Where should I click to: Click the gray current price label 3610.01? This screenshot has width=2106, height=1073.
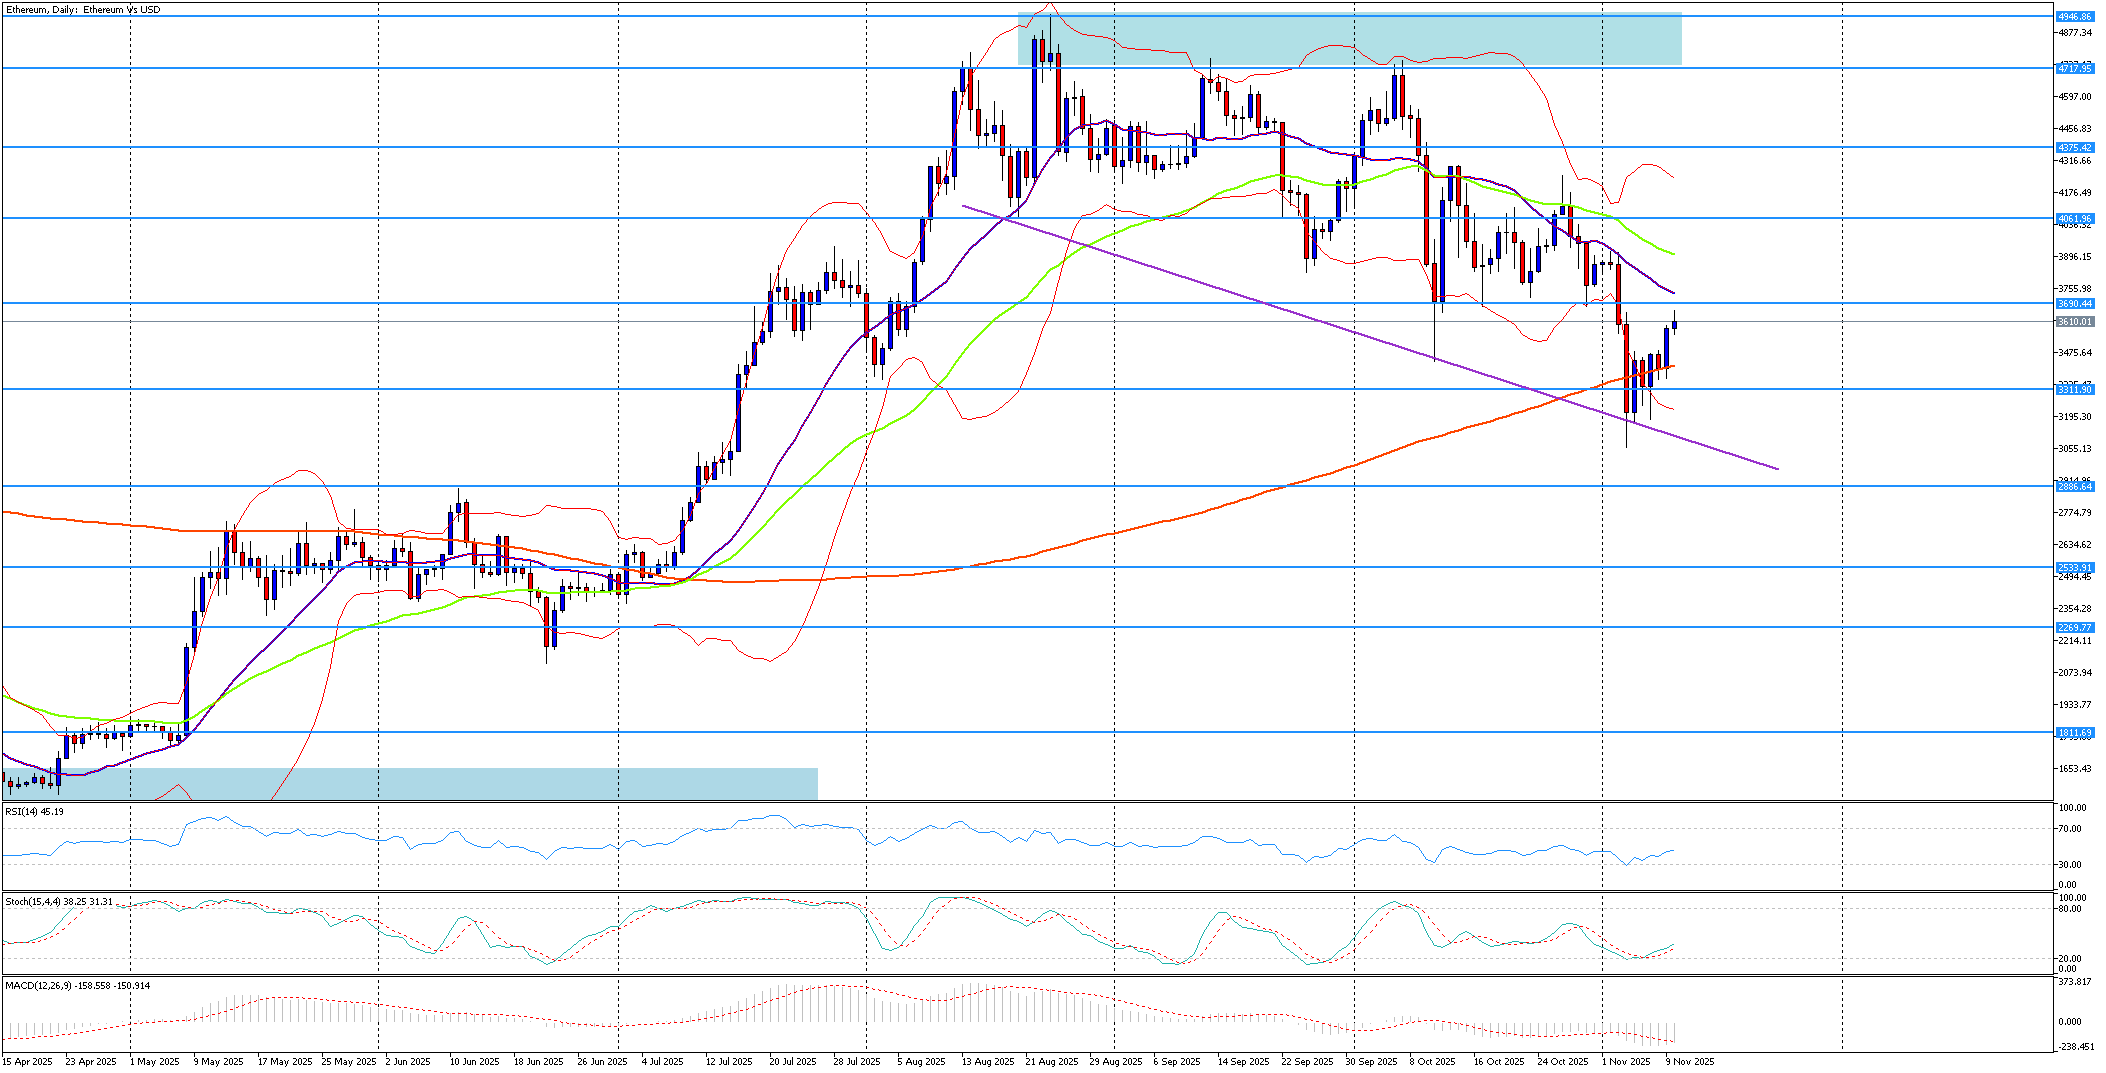2074,321
